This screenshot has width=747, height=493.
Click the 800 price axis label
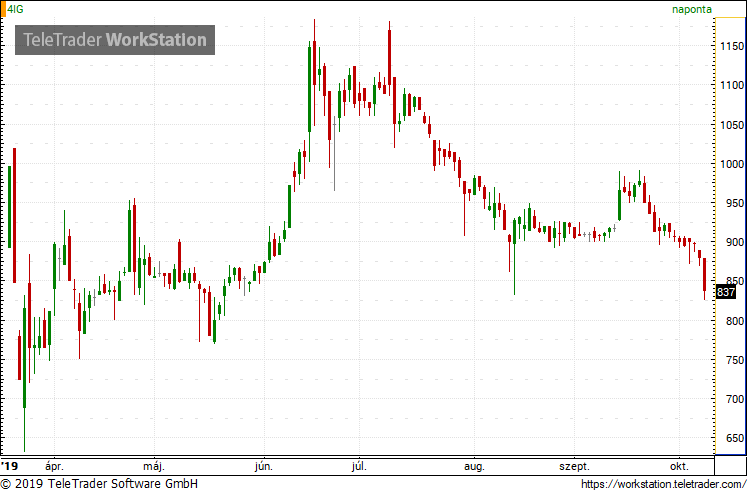pyautogui.click(x=735, y=321)
